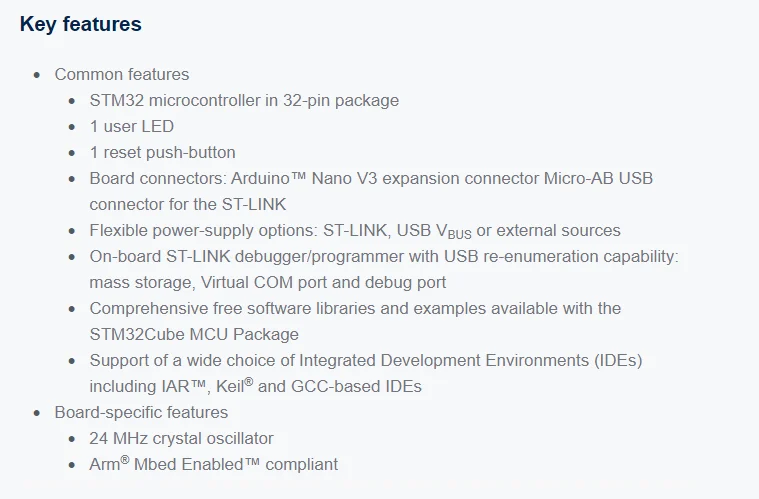Click the connector for the ST-LINK text
This screenshot has width=759, height=499.
tap(188, 204)
